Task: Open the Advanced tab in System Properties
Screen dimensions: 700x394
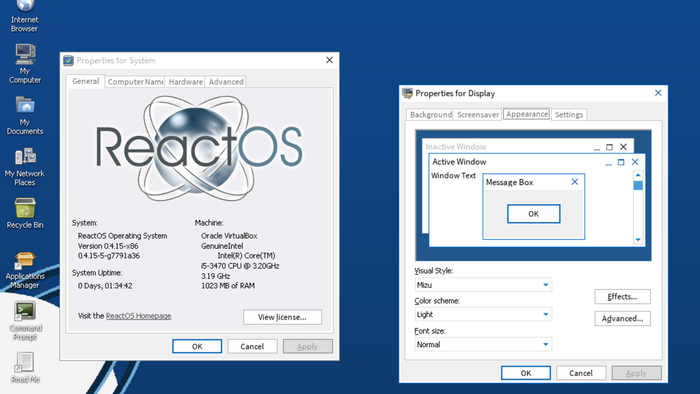Action: coord(226,82)
